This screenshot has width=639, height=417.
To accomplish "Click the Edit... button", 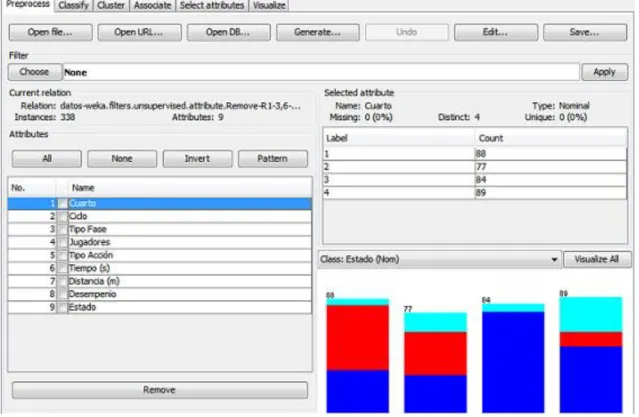I will [496, 32].
